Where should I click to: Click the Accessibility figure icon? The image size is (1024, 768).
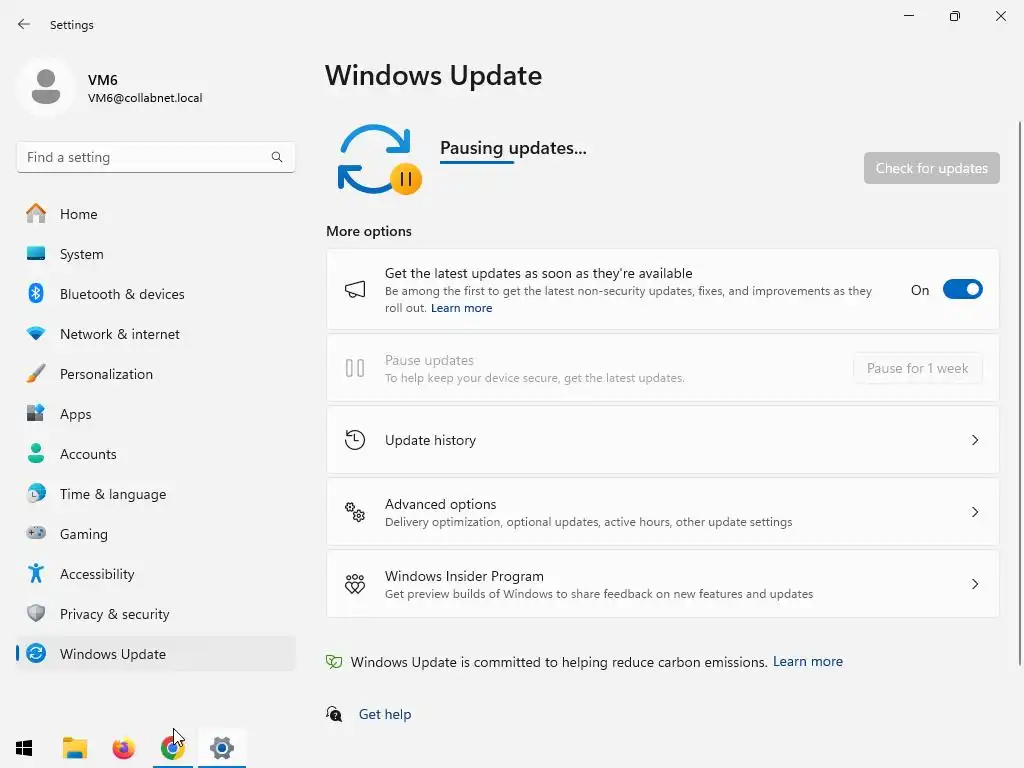[x=36, y=573]
